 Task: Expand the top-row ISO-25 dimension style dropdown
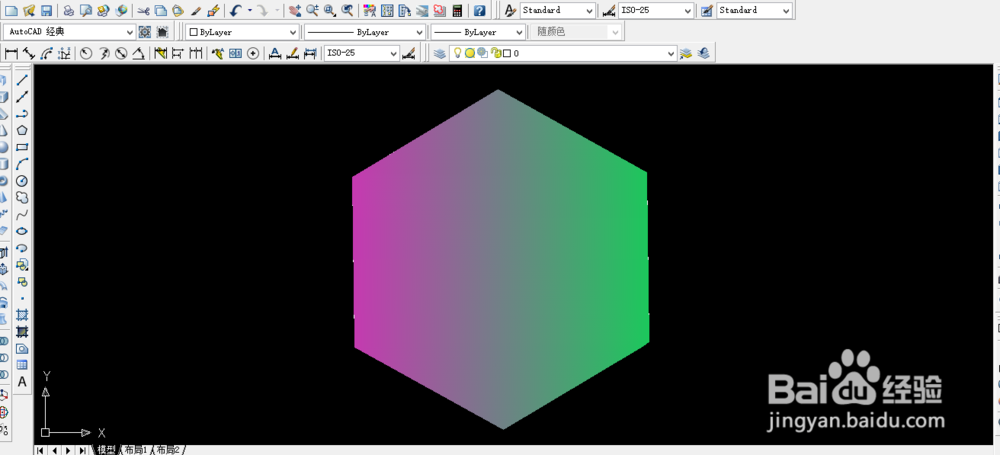[688, 11]
